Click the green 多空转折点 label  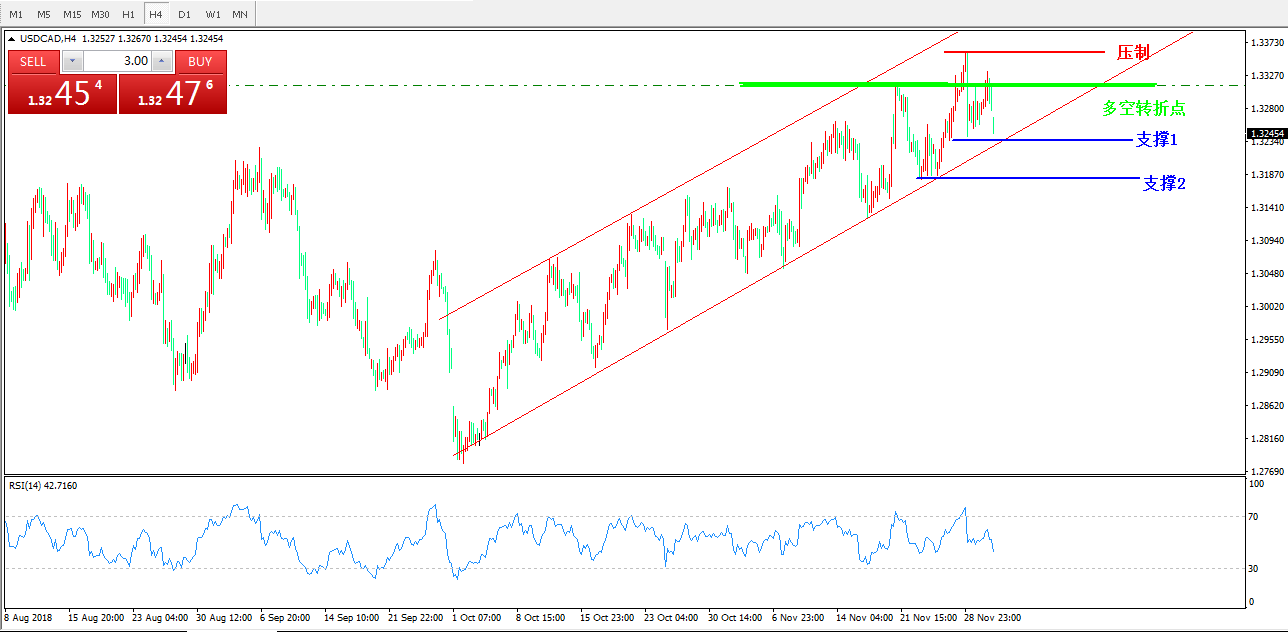point(1143,109)
